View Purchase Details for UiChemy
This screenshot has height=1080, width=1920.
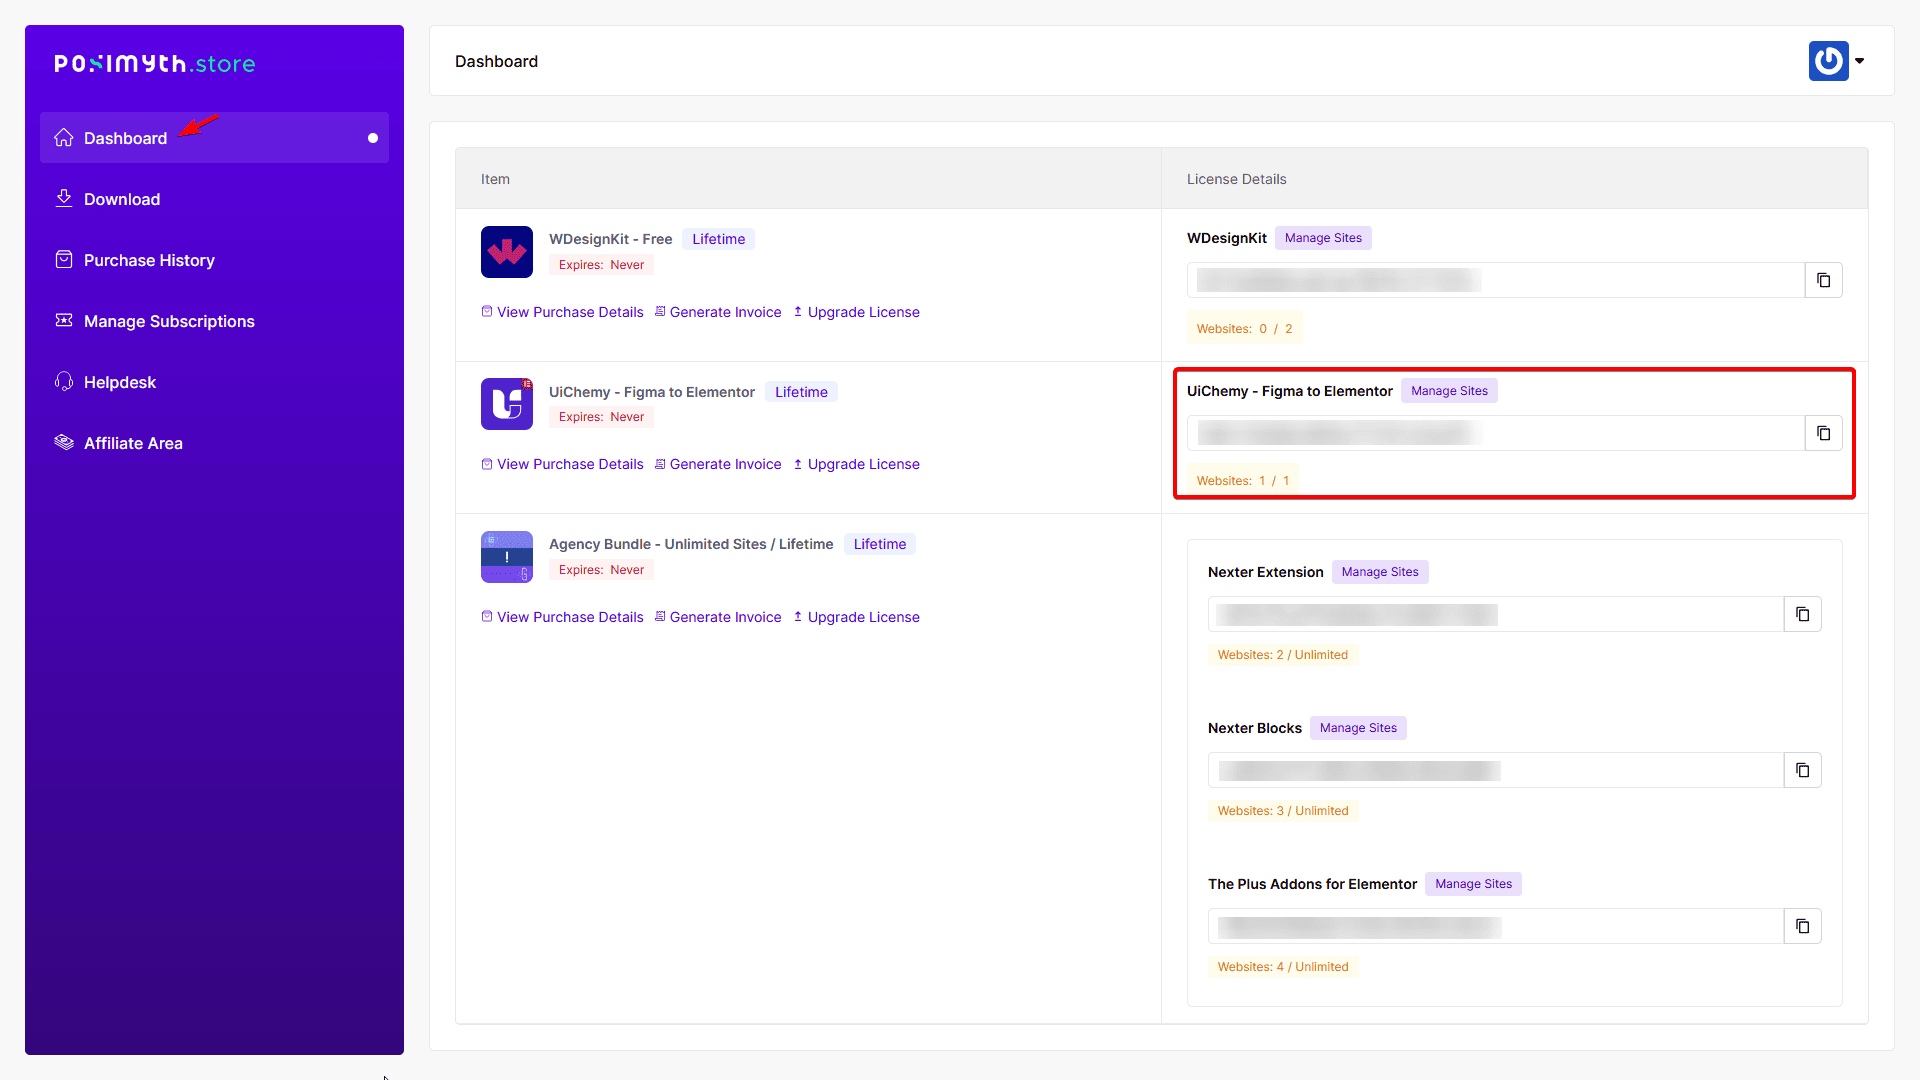point(562,464)
